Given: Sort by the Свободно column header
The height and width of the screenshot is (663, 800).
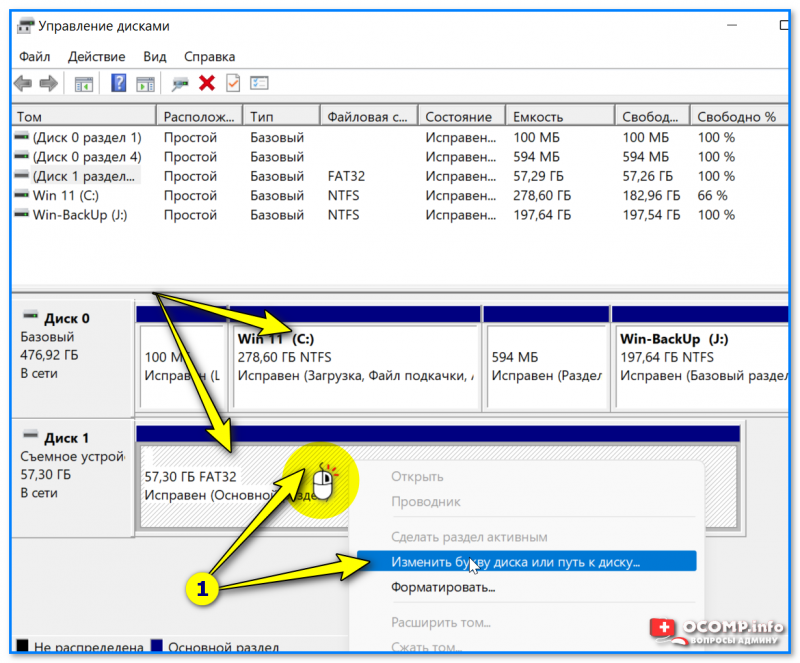Looking at the screenshot, I should (653, 116).
